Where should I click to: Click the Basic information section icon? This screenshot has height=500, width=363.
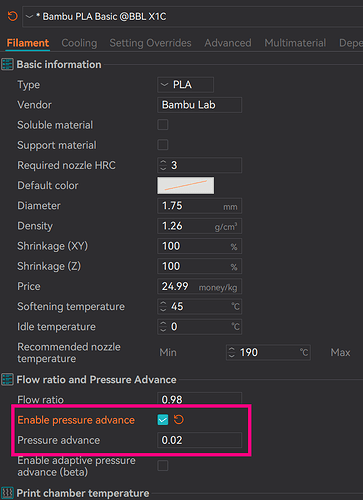[x=7, y=64]
